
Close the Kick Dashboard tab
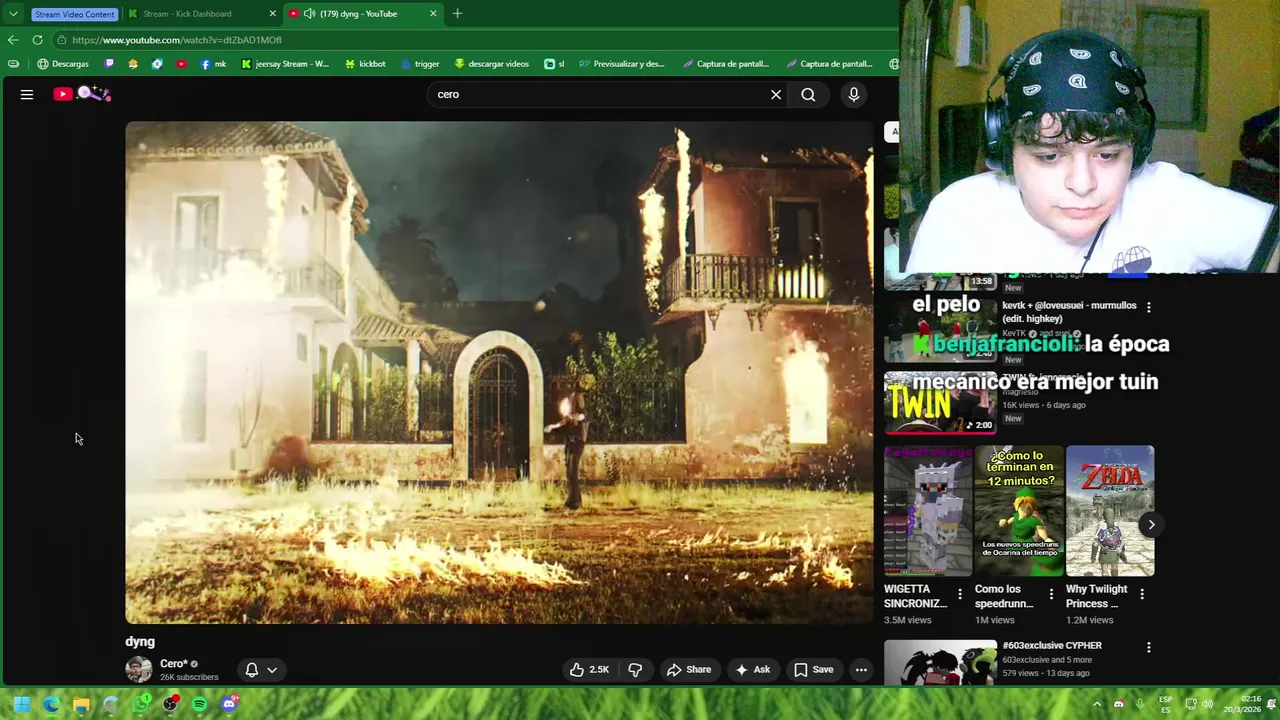click(x=273, y=14)
